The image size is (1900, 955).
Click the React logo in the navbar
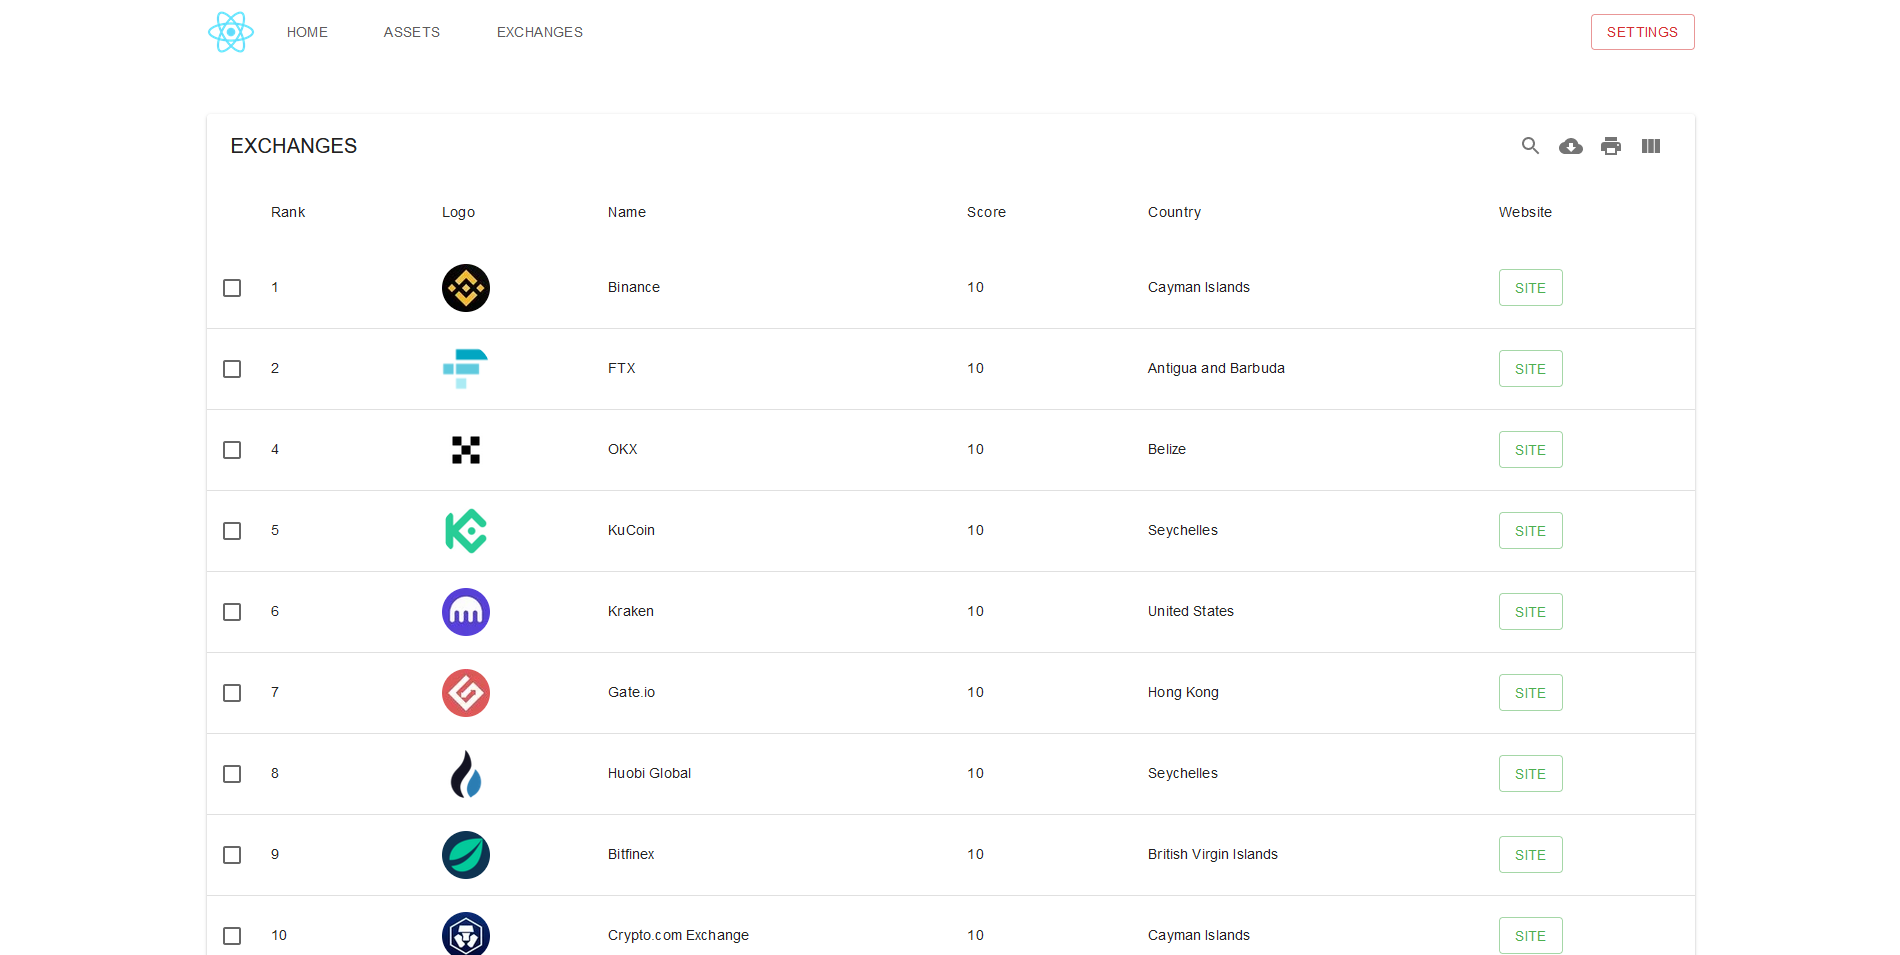pos(230,31)
